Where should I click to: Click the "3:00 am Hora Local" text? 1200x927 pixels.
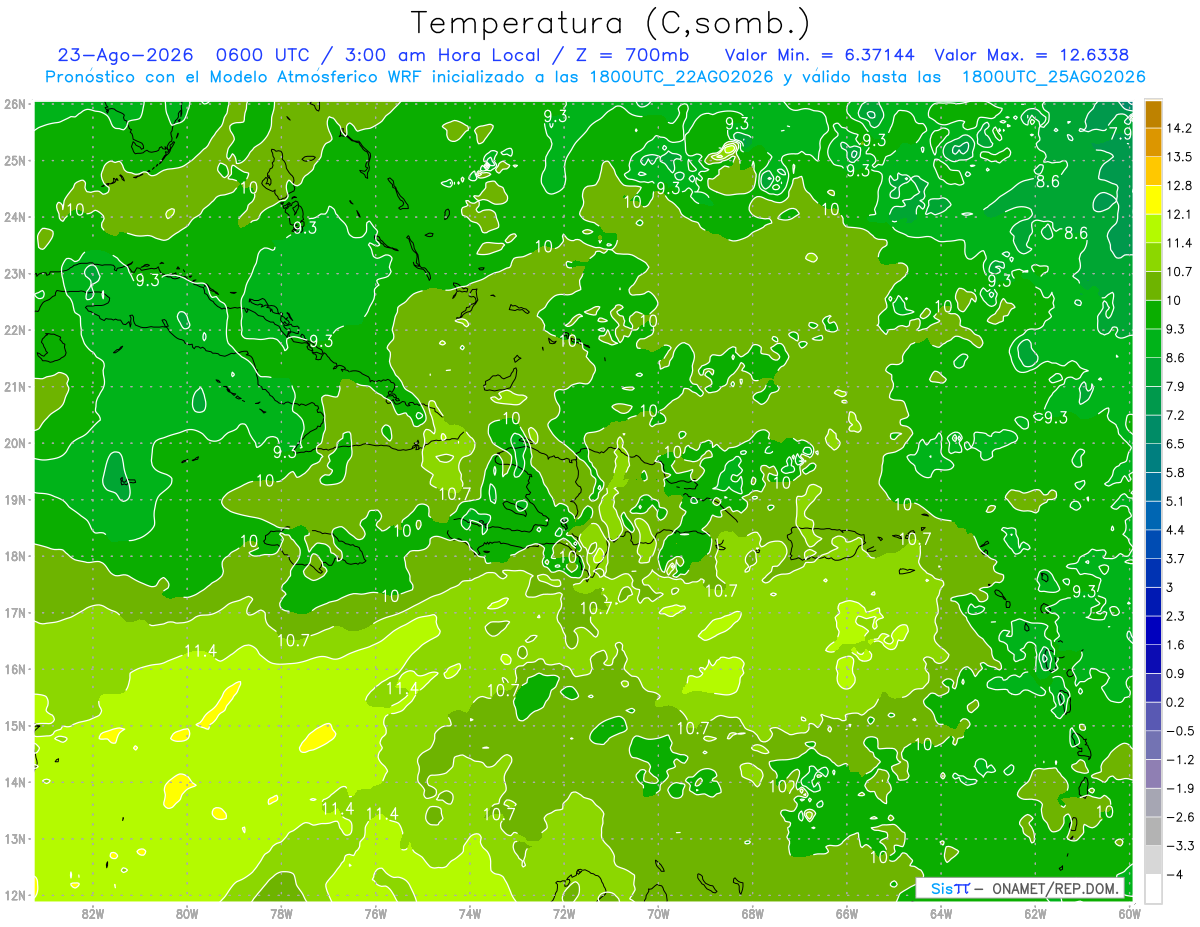tap(441, 55)
